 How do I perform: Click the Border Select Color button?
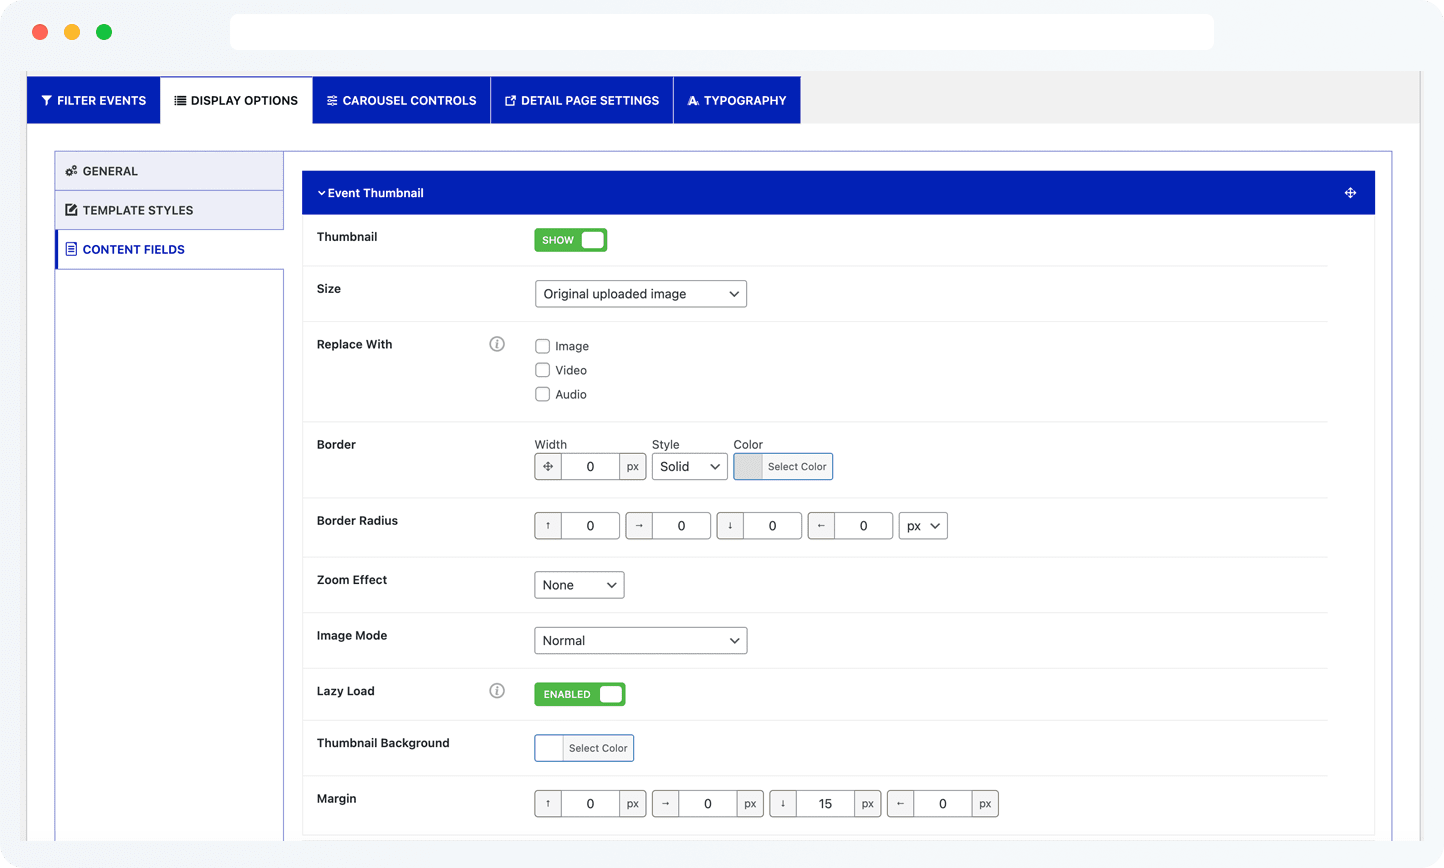pyautogui.click(x=797, y=467)
